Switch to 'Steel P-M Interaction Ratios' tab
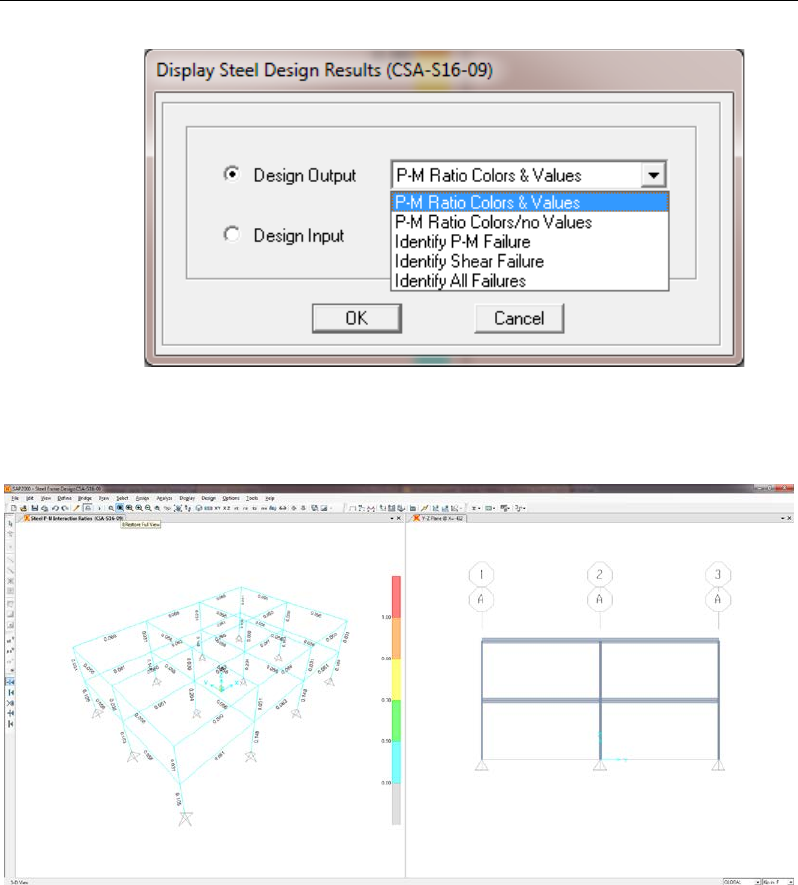This screenshot has height=885, width=798. (73, 518)
